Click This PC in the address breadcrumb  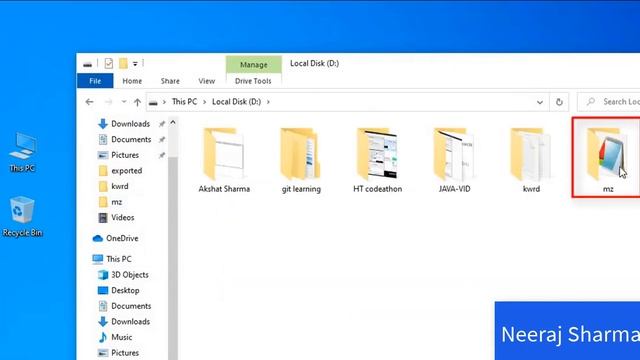click(184, 102)
